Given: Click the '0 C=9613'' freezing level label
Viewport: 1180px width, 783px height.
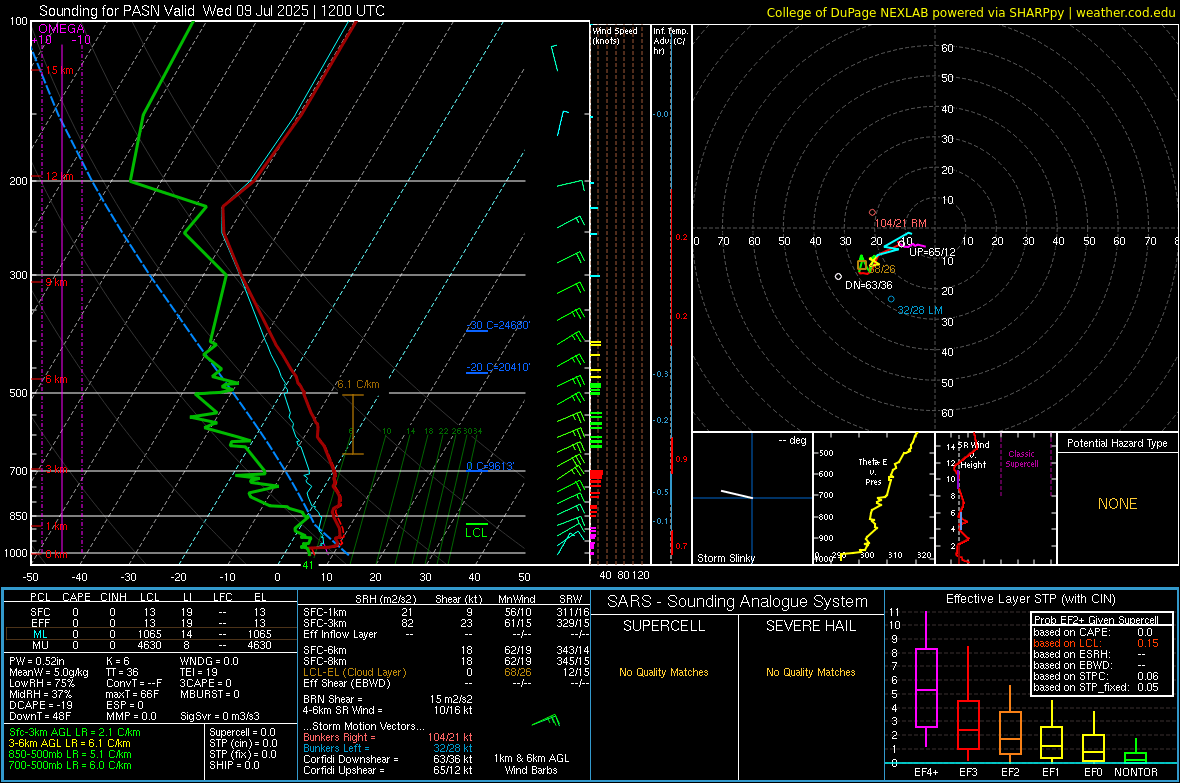Looking at the screenshot, I should pos(490,466).
